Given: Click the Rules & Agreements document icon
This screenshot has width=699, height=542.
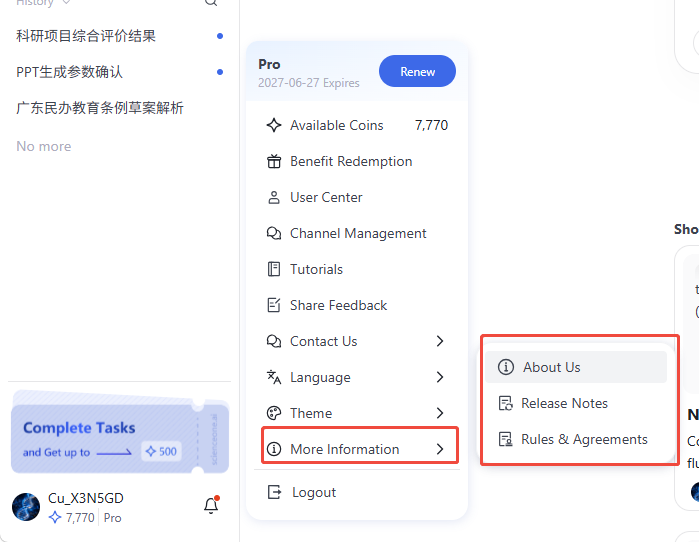Looking at the screenshot, I should point(506,439).
